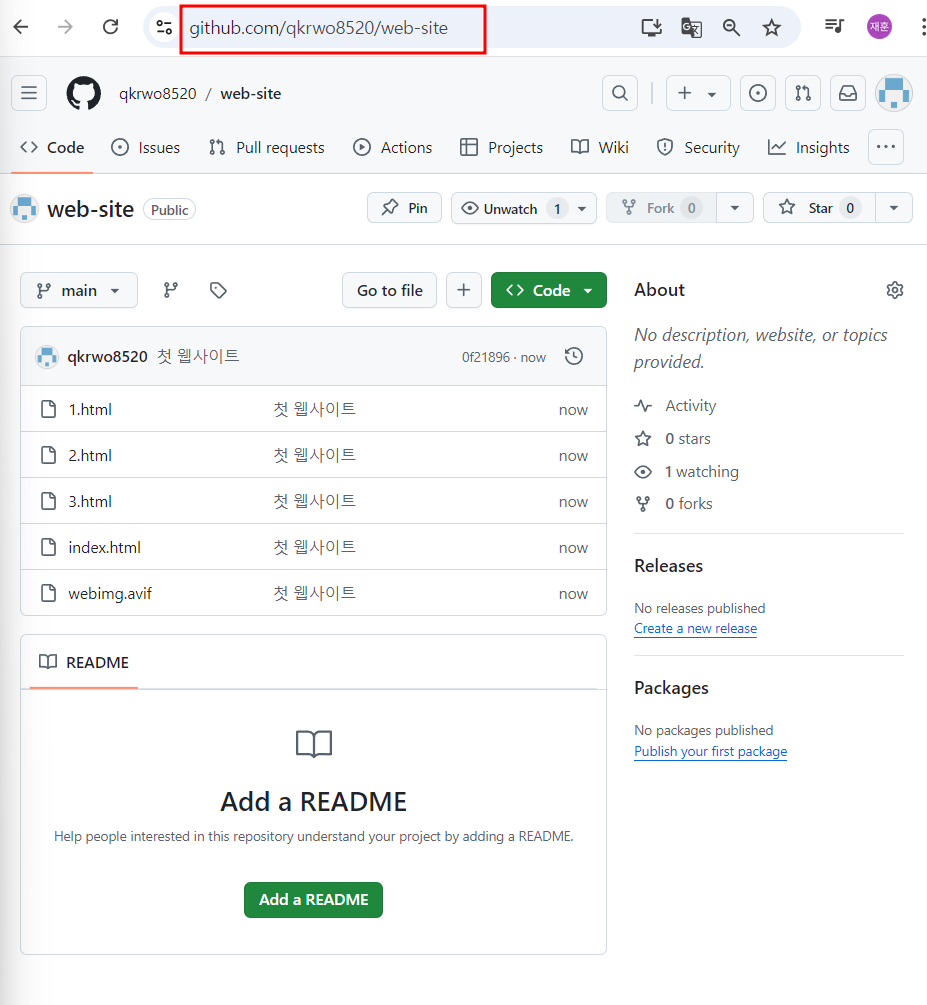Bookmark this page with the star icon

pyautogui.click(x=771, y=27)
